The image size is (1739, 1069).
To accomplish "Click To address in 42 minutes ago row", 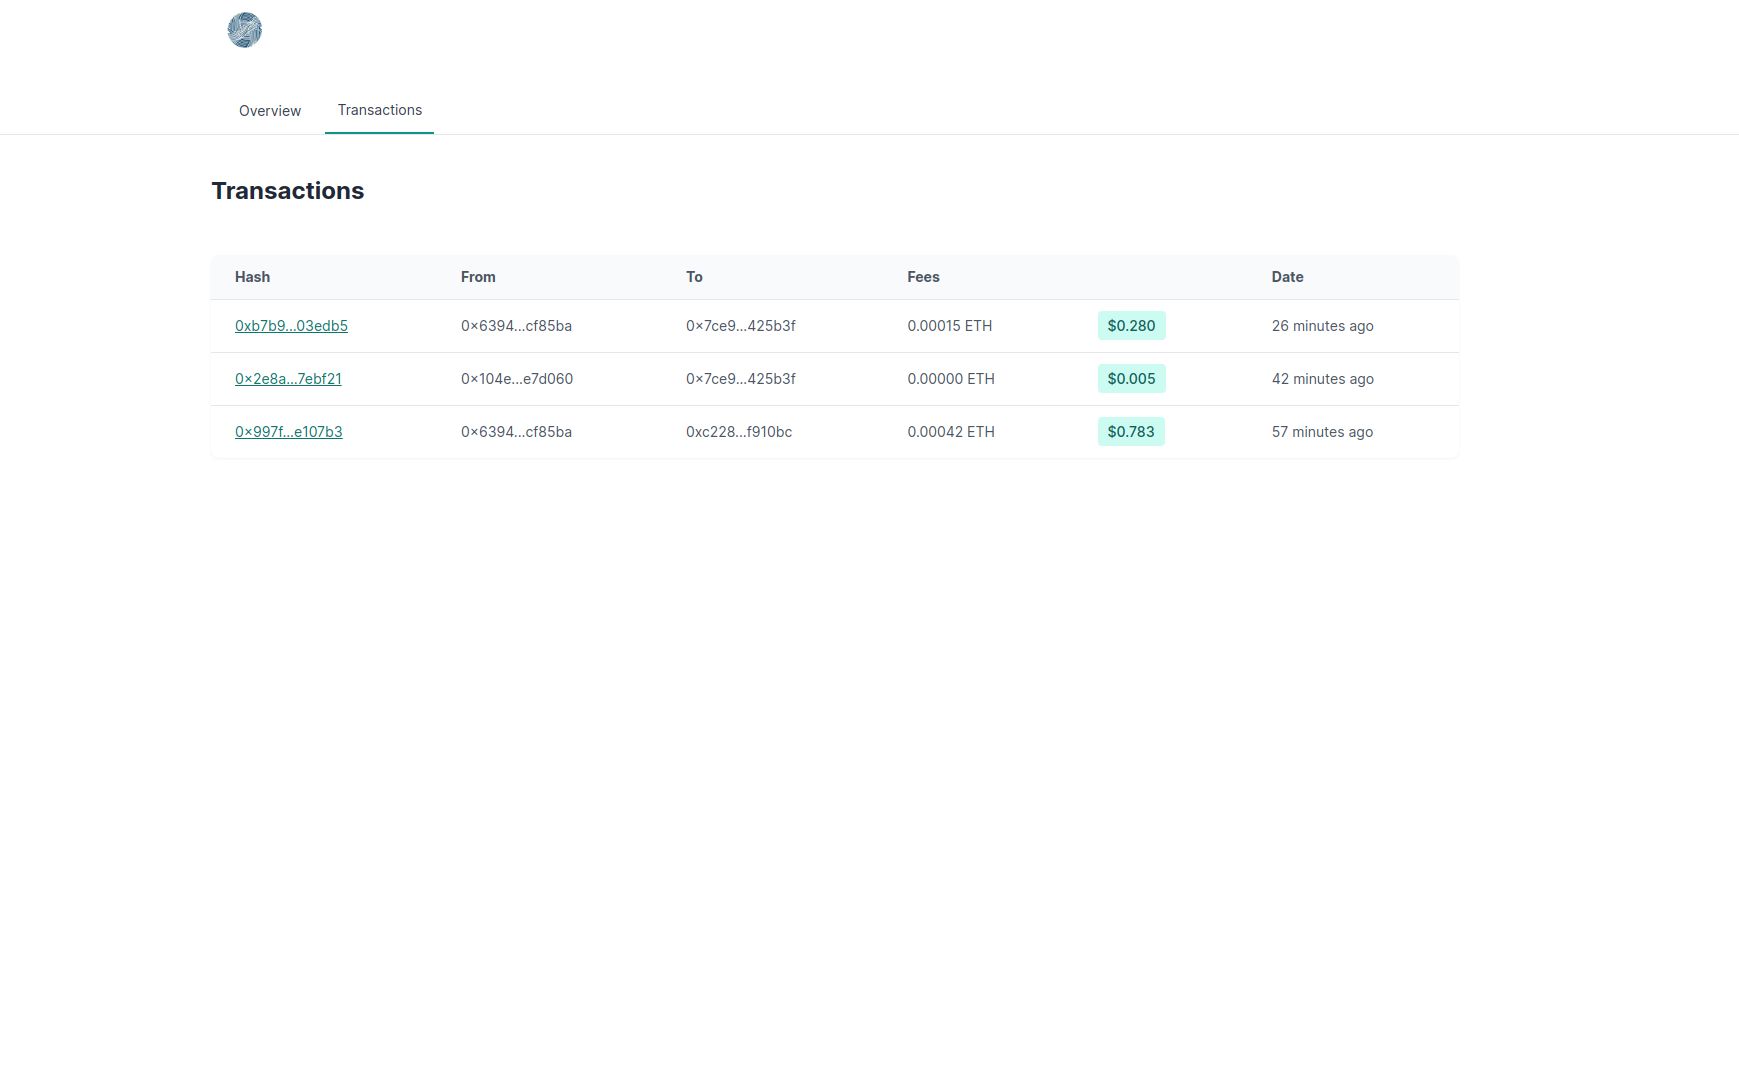I will (741, 379).
